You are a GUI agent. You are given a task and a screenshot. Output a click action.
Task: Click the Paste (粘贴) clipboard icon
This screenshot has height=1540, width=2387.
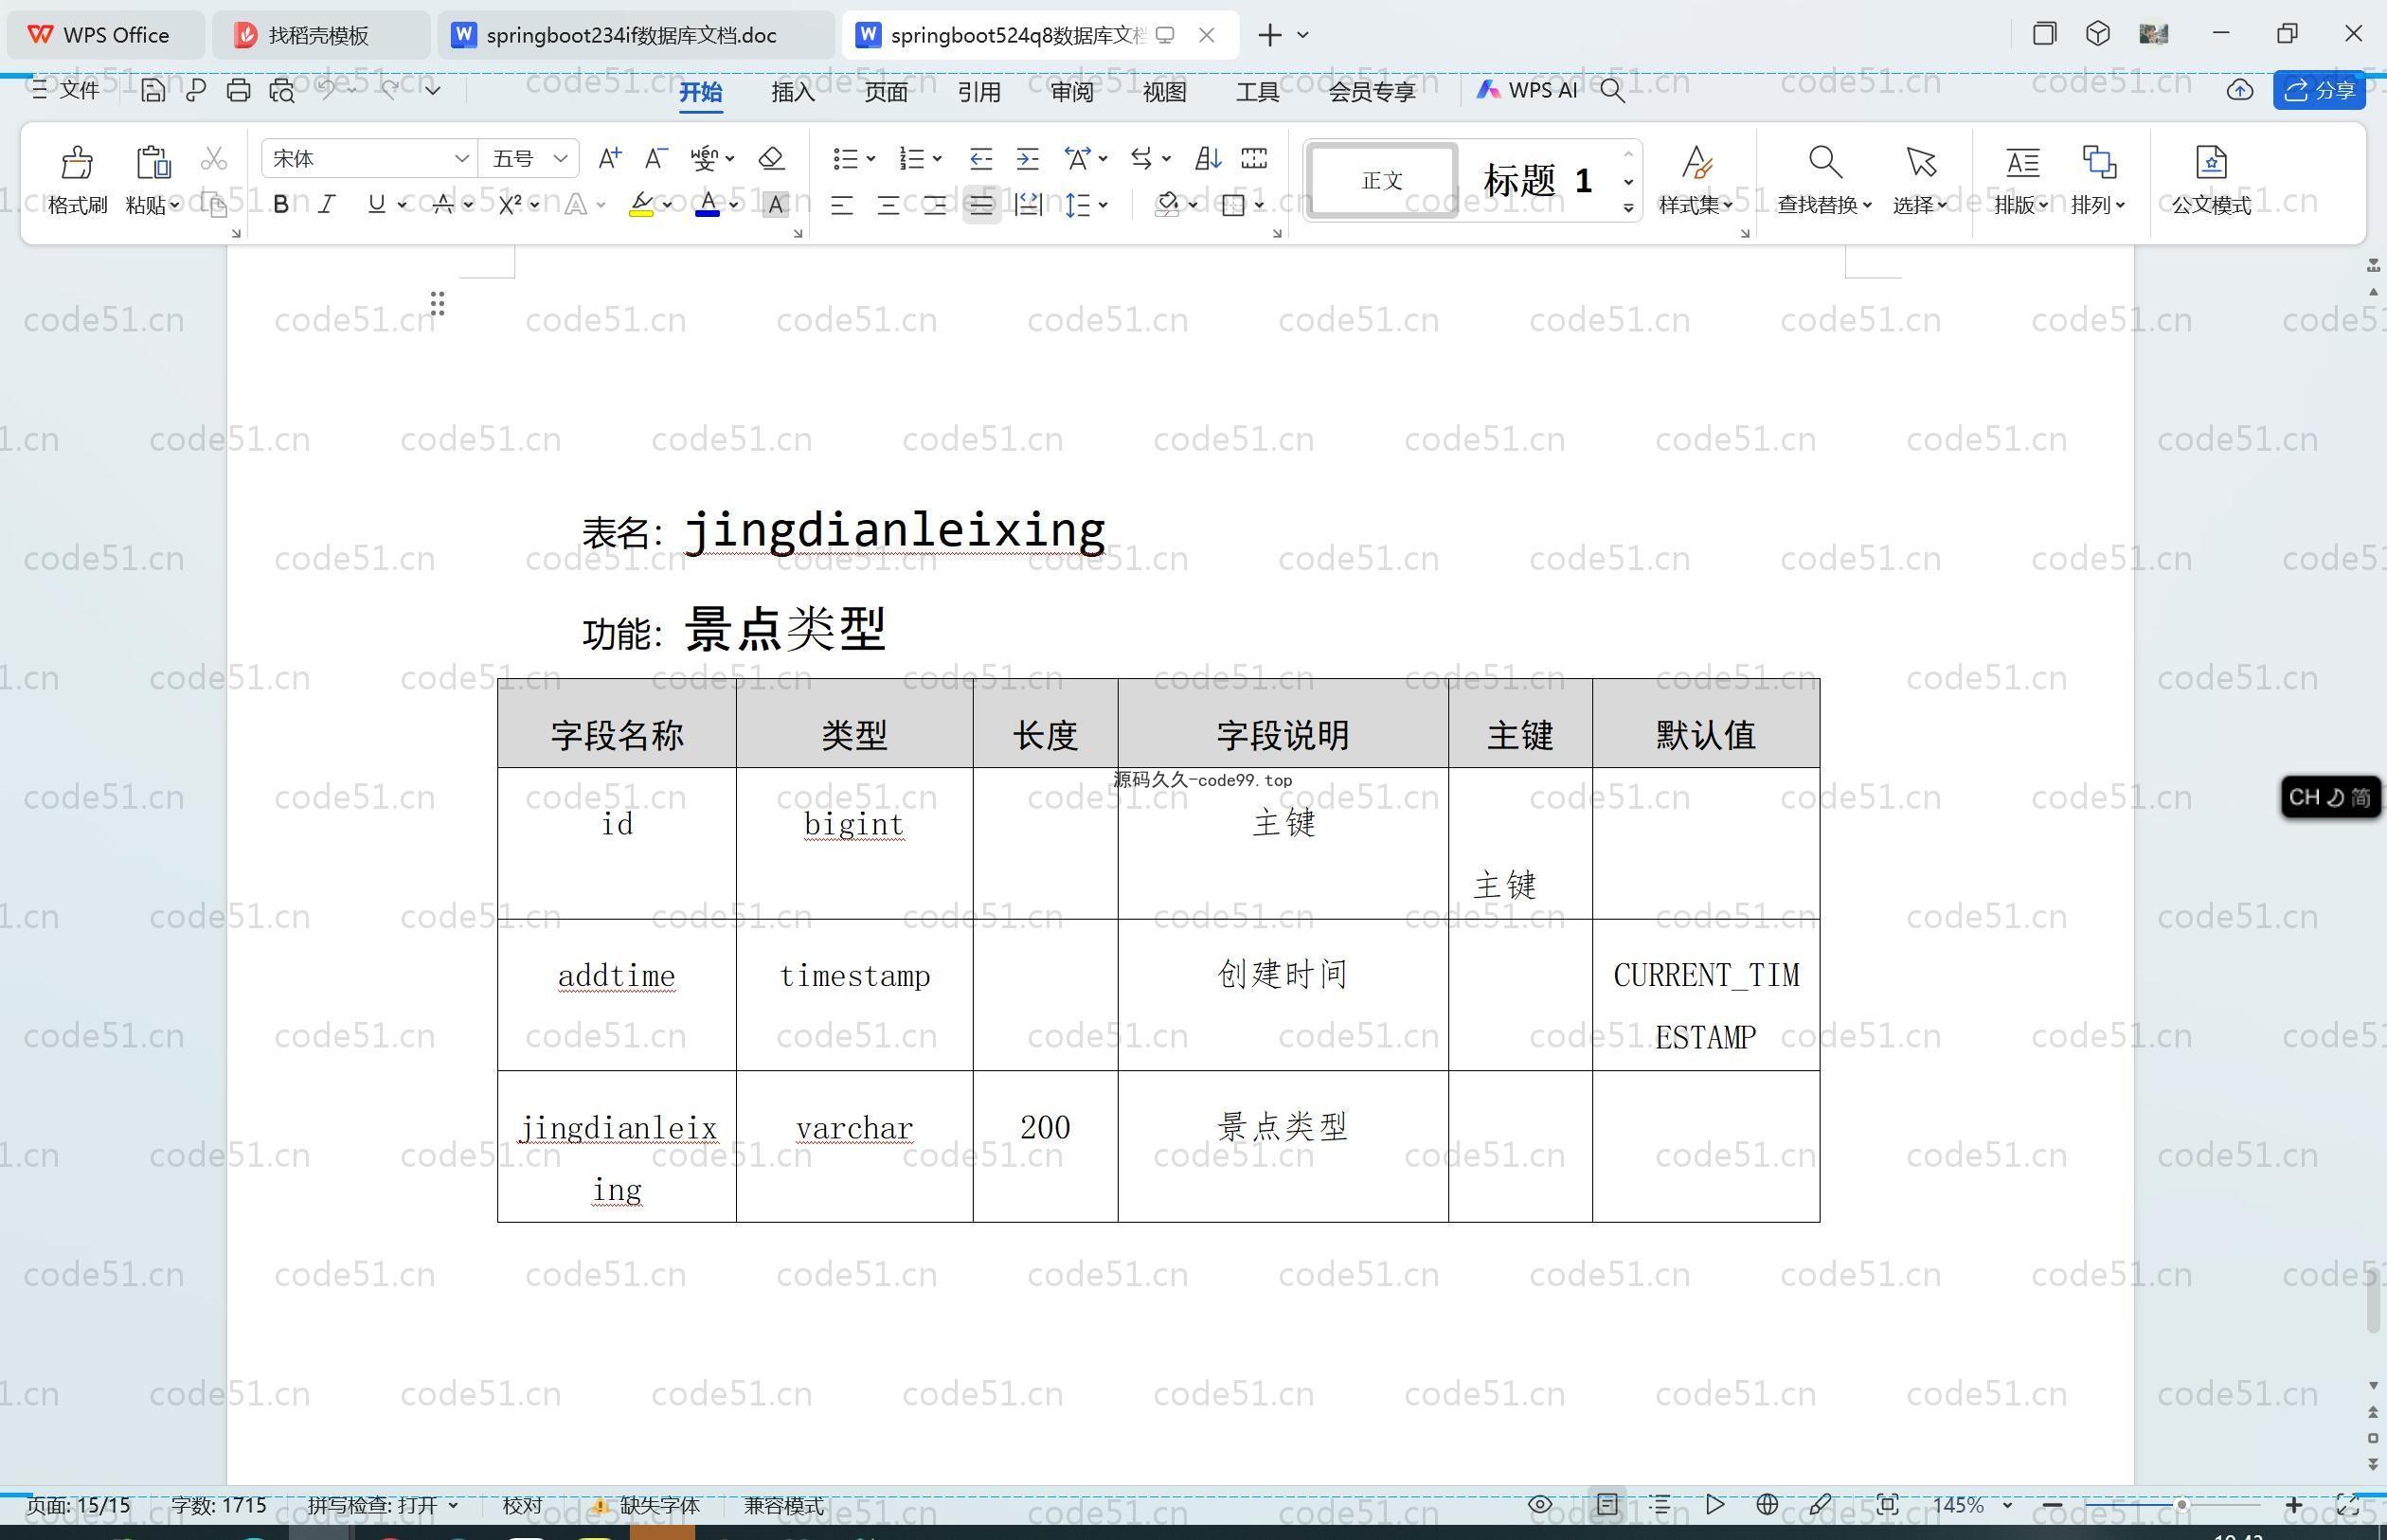(x=153, y=162)
